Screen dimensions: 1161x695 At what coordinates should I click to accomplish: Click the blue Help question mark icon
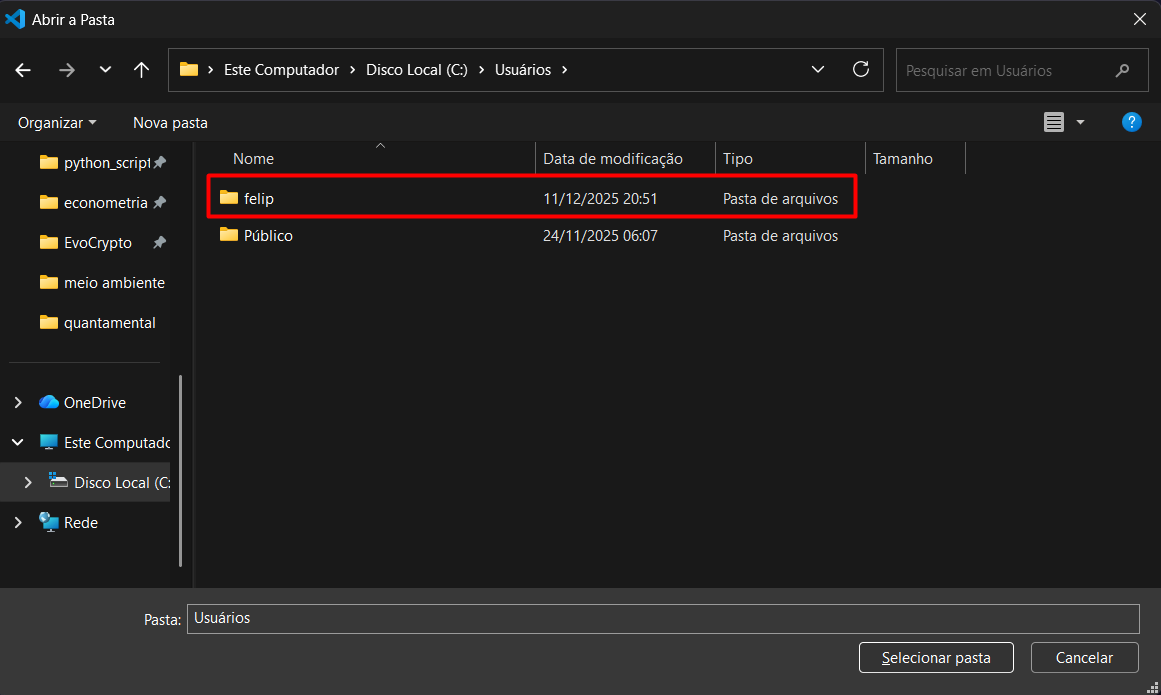[1131, 122]
